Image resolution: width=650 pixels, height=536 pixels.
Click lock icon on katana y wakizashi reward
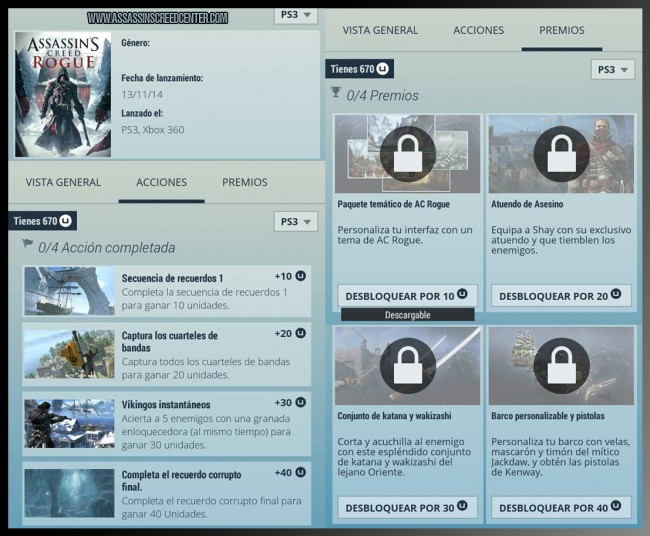tap(407, 365)
